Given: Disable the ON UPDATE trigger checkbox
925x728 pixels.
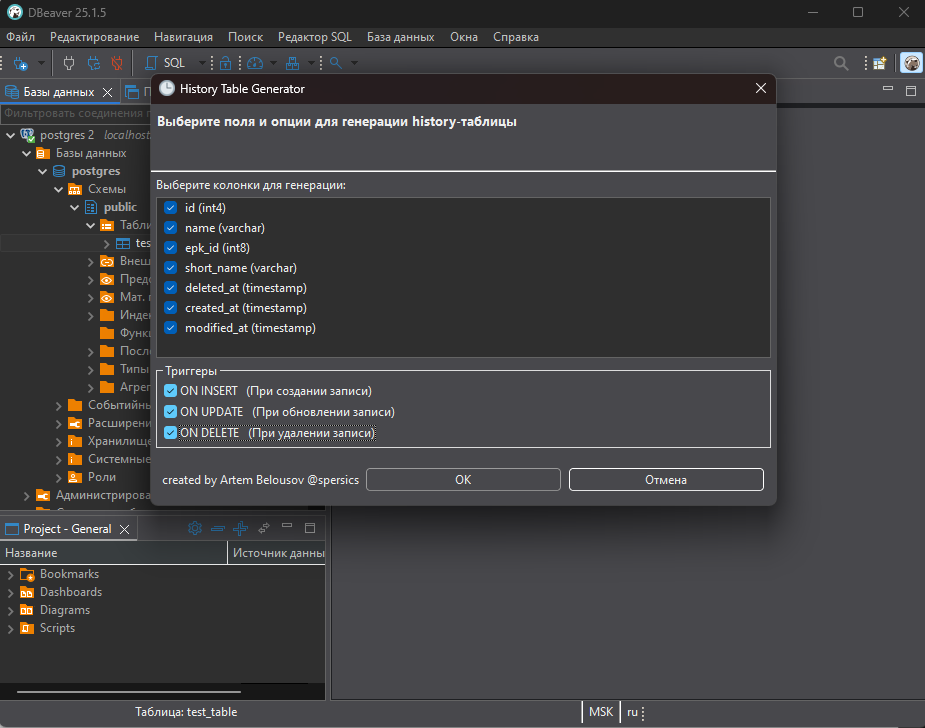Looking at the screenshot, I should [170, 412].
